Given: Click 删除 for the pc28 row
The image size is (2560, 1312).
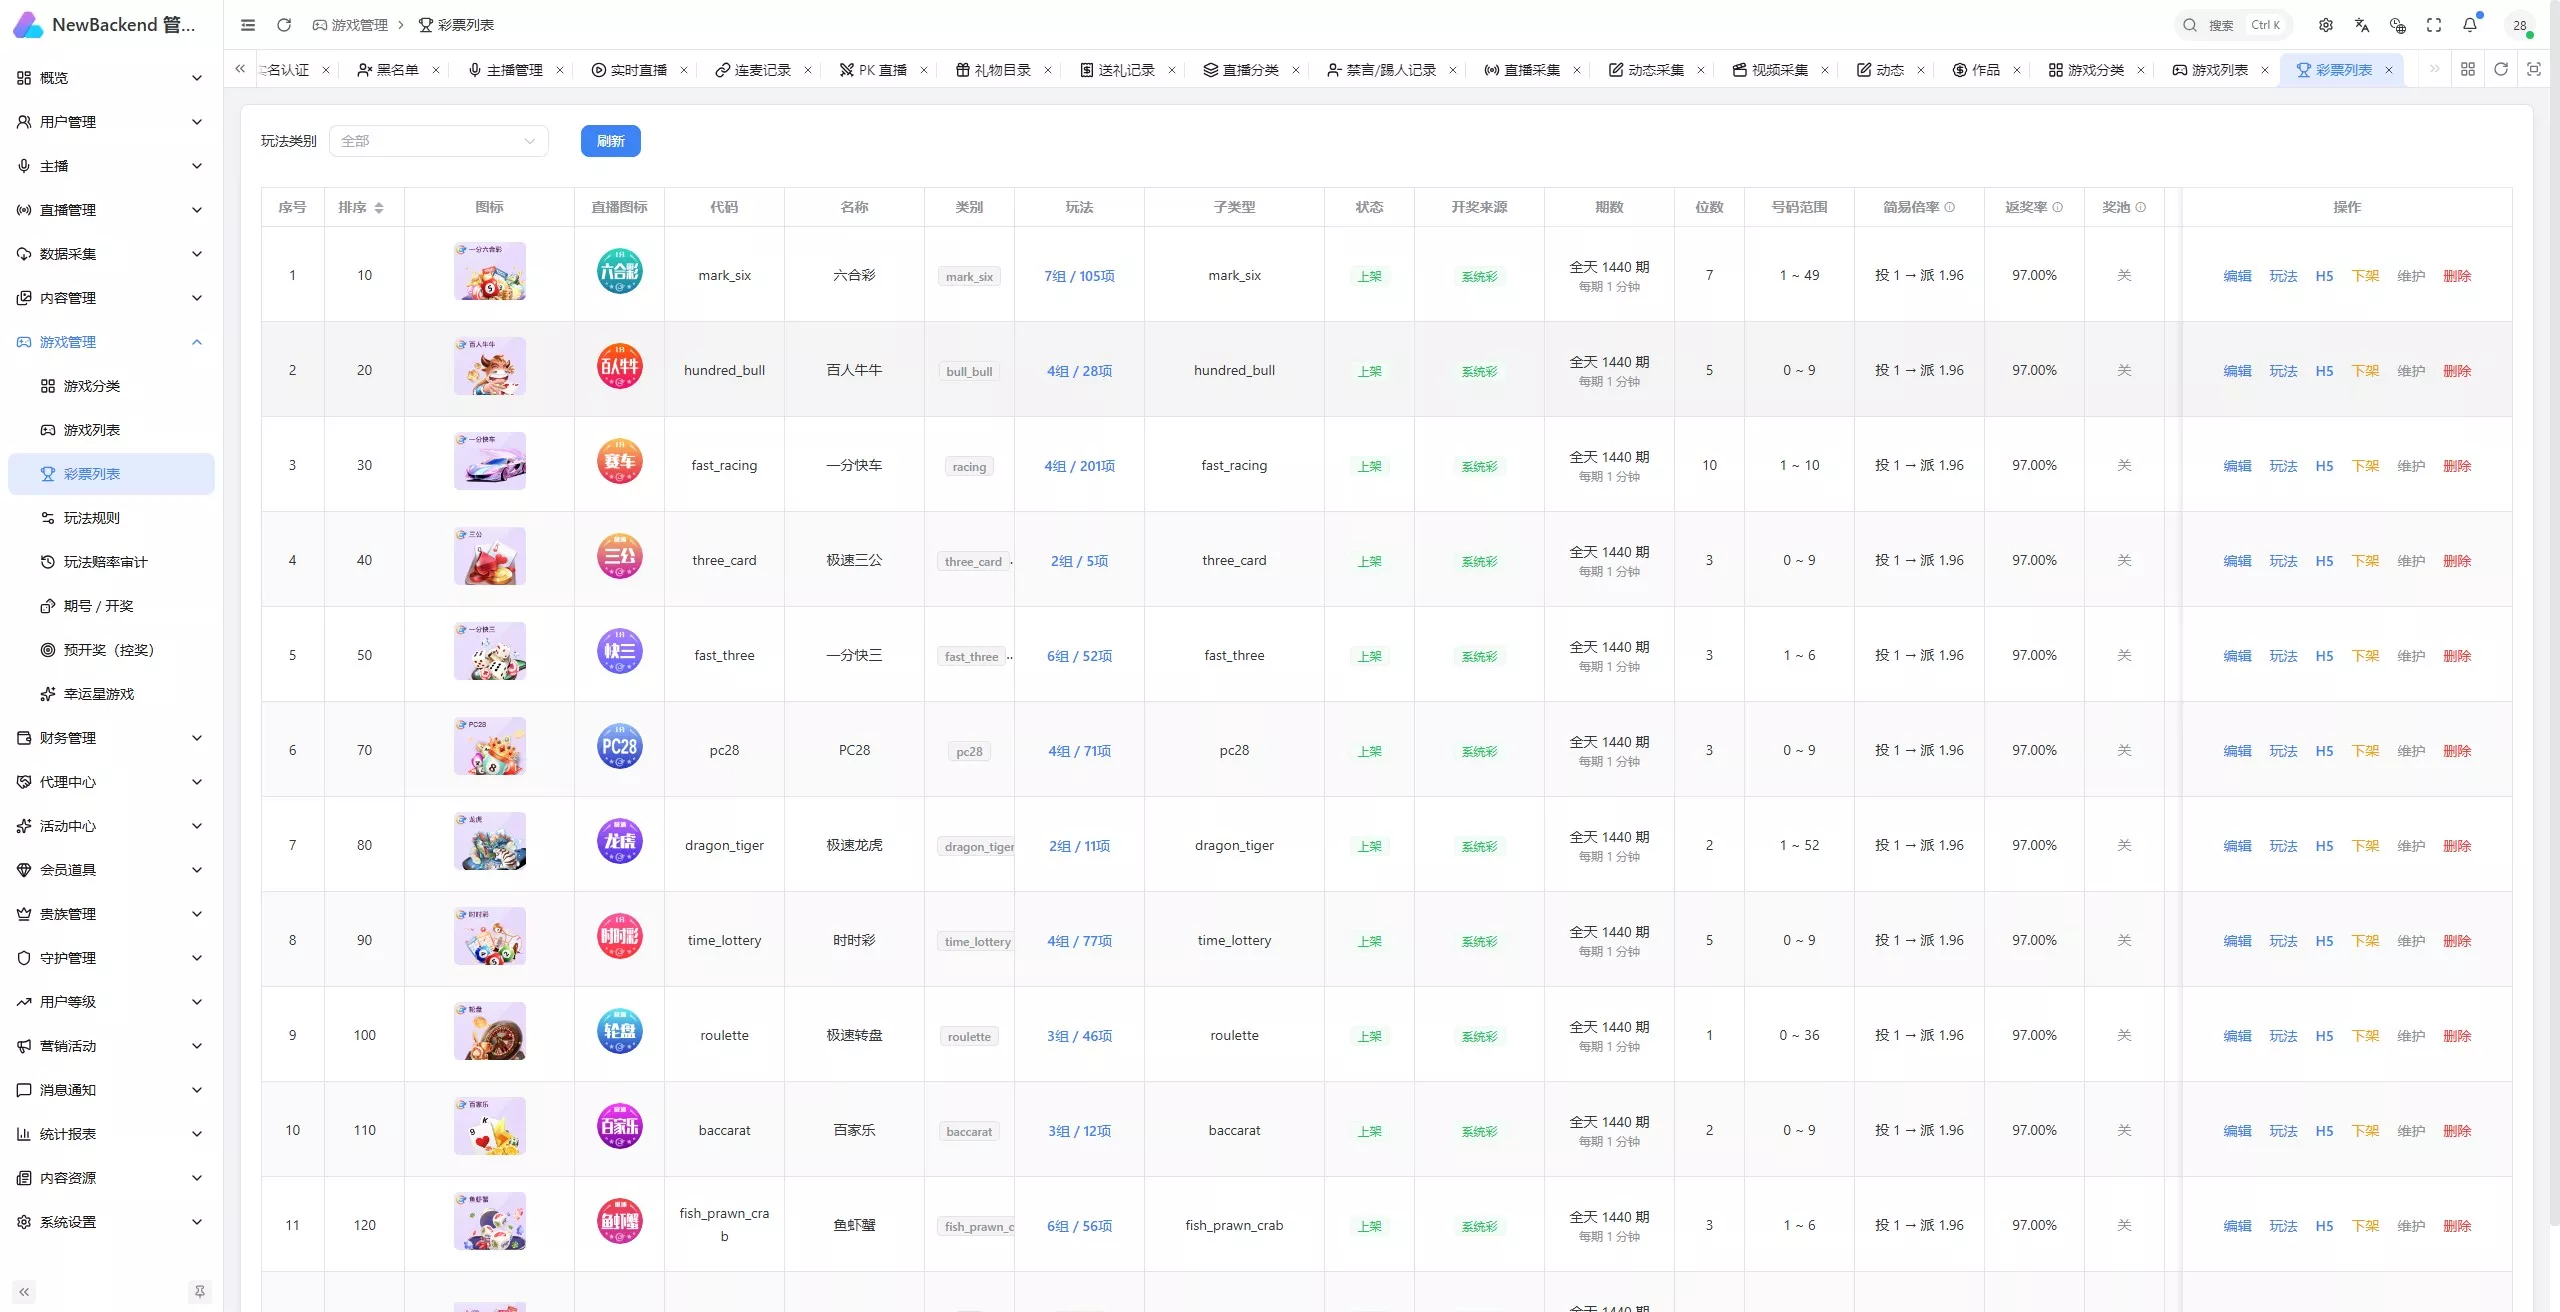Looking at the screenshot, I should 2457,751.
